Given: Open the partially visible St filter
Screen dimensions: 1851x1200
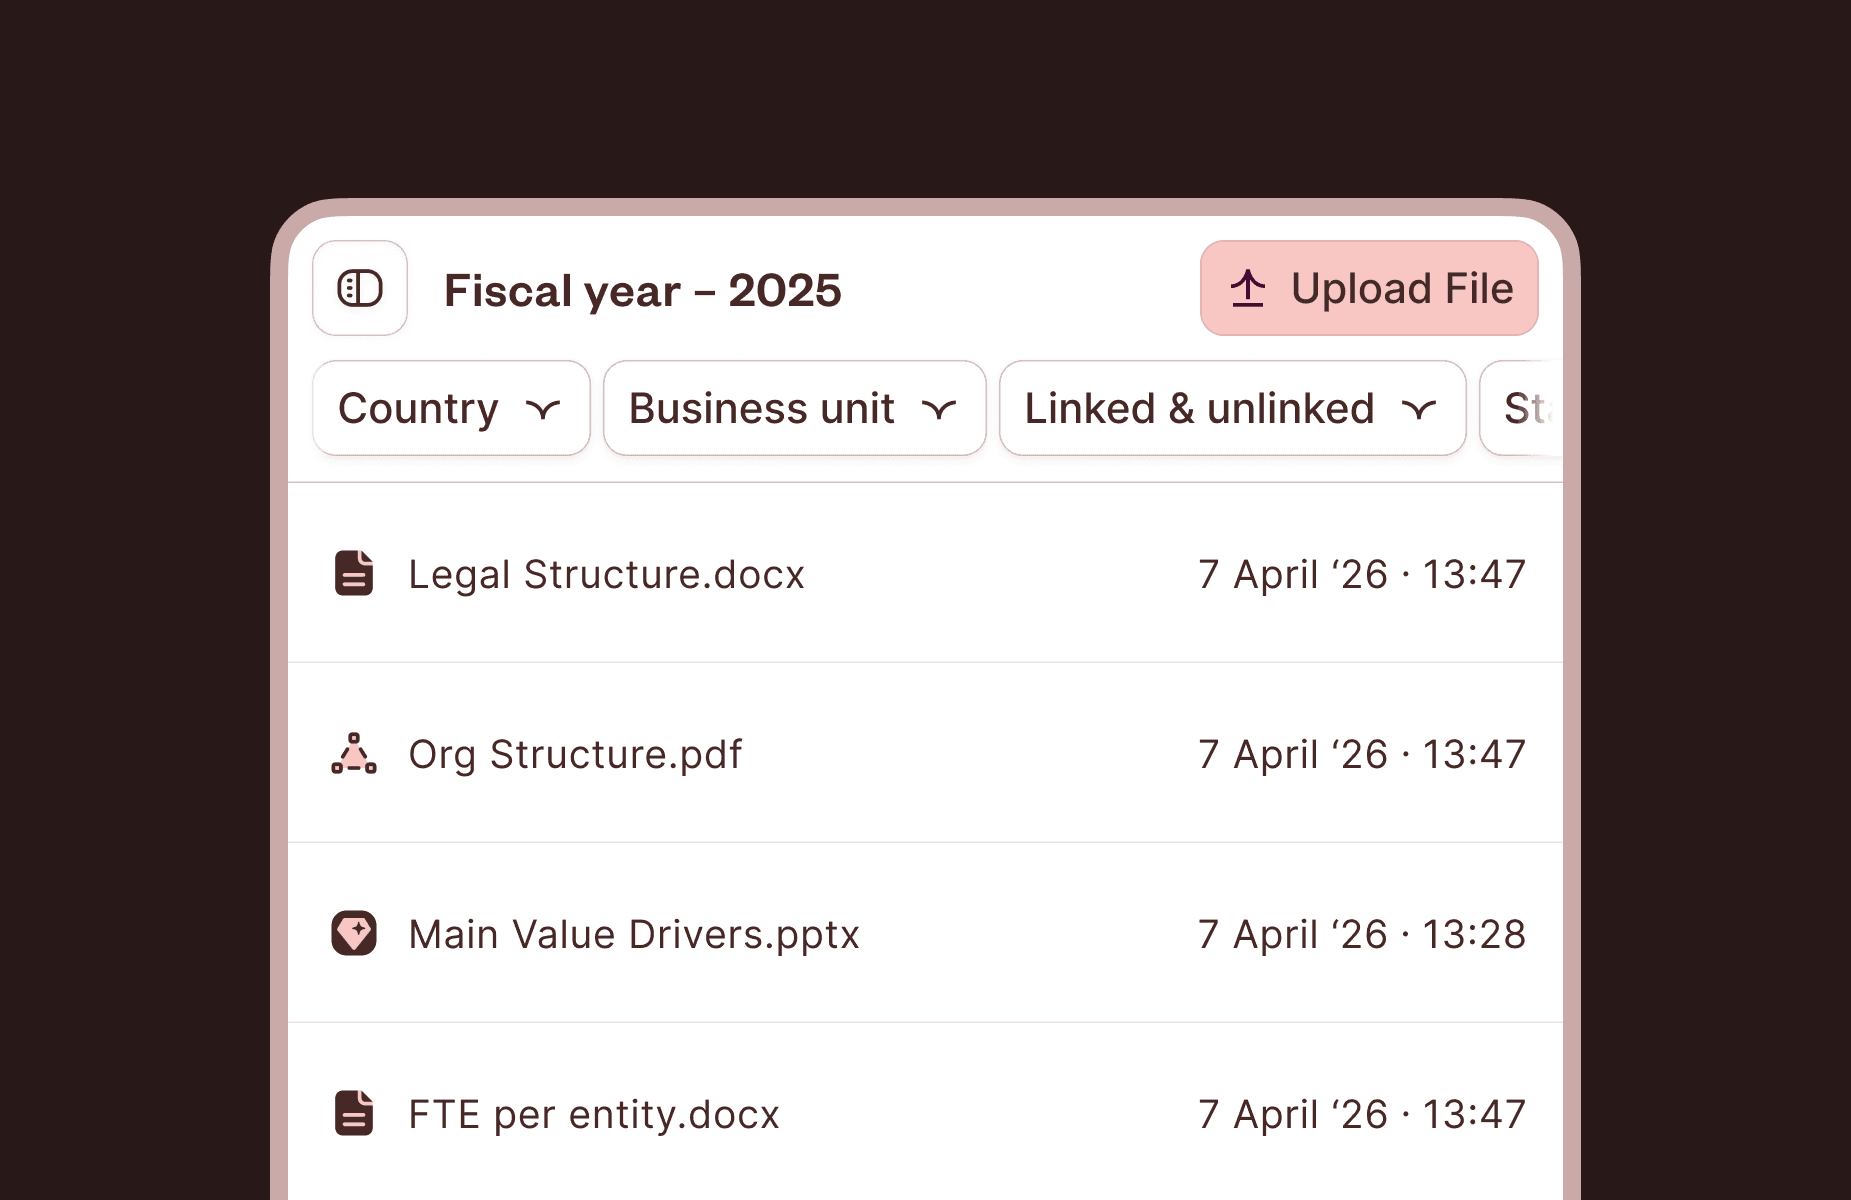Looking at the screenshot, I should [1524, 408].
